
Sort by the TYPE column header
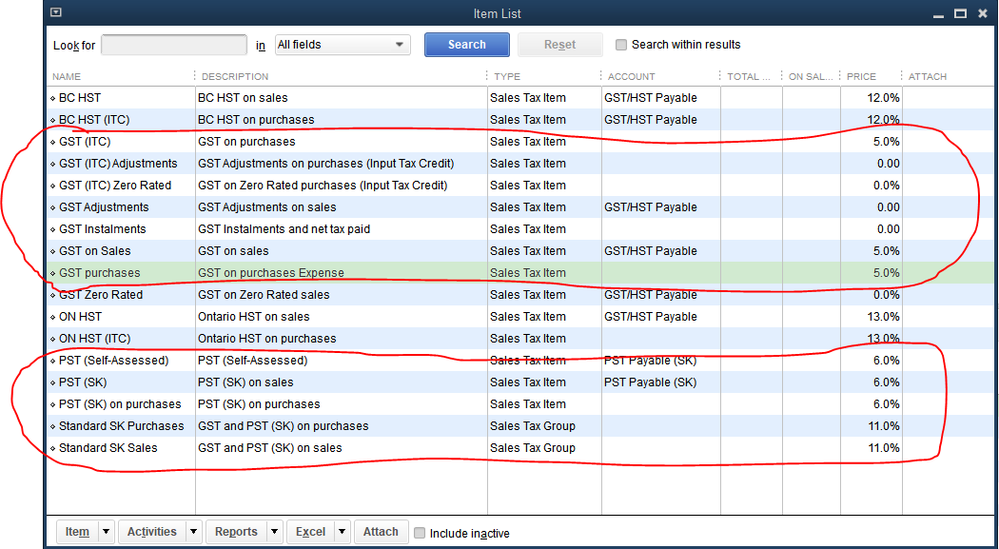[507, 76]
